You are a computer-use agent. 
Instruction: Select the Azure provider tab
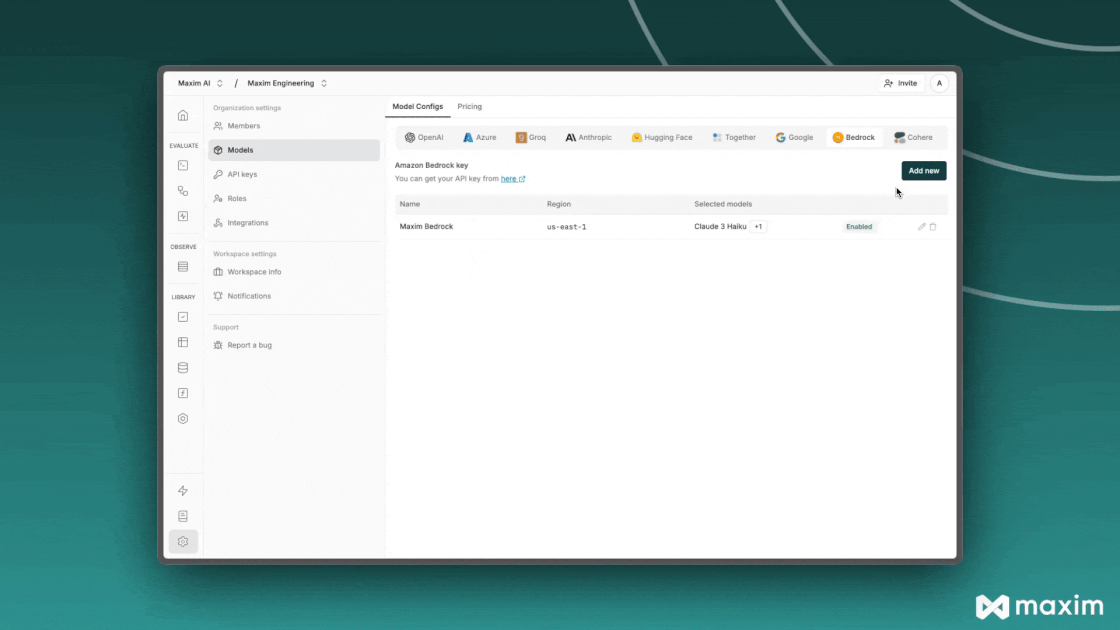click(479, 137)
